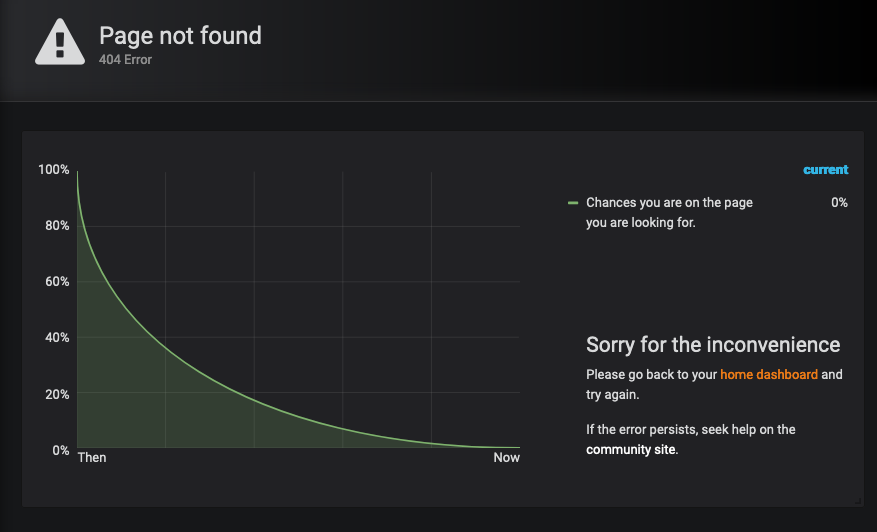877x532 pixels.
Task: Click the 100% y-axis label
Action: tap(54, 170)
